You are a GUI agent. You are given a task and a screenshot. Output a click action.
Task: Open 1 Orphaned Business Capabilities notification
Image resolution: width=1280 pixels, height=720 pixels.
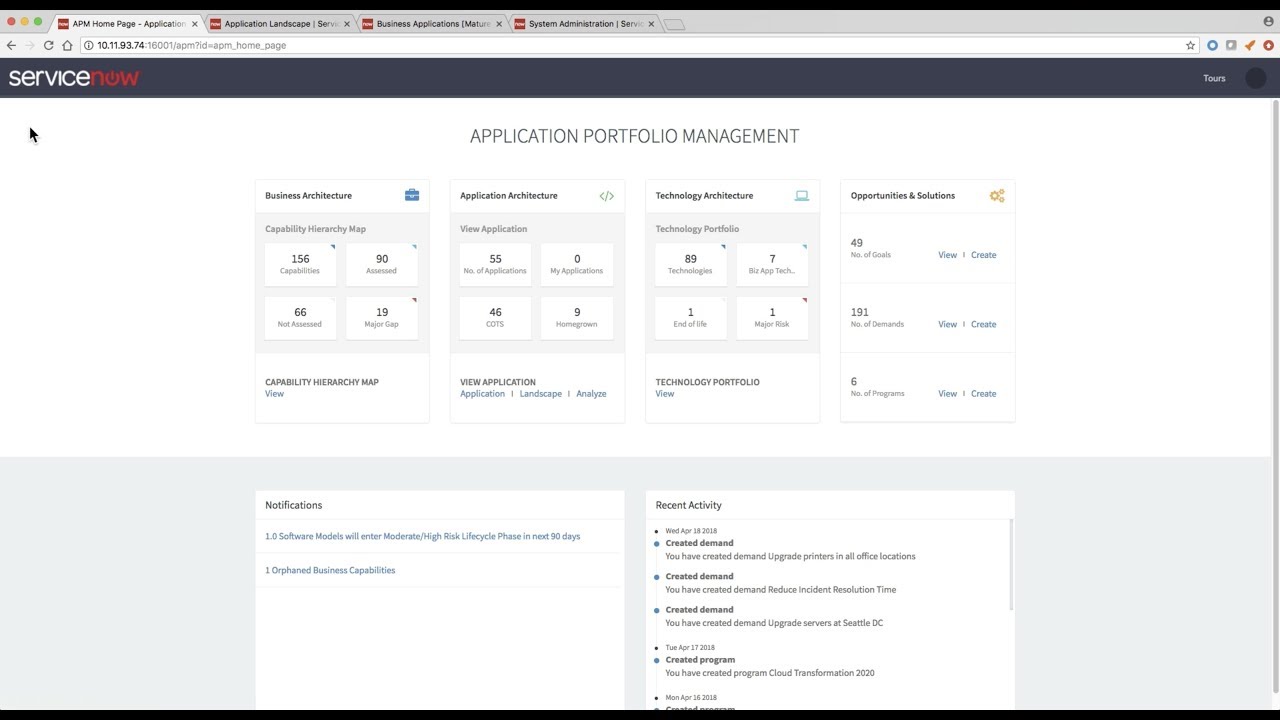330,570
